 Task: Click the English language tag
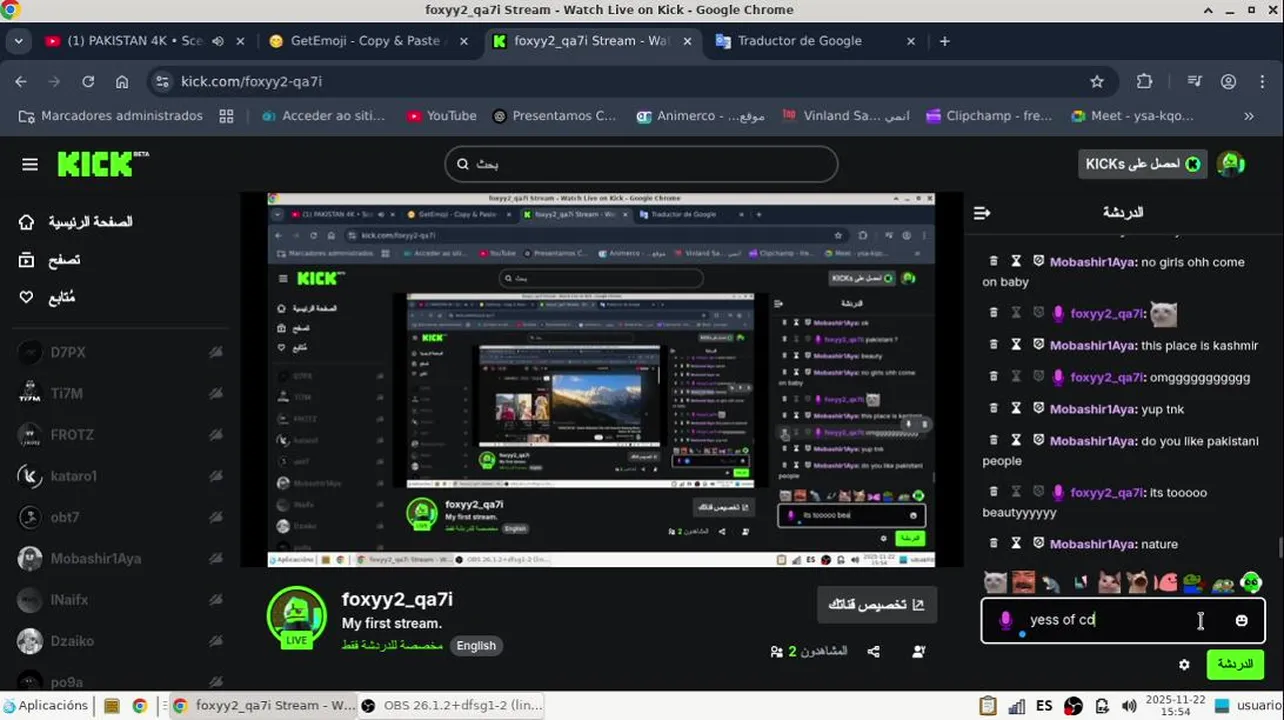[x=476, y=646]
